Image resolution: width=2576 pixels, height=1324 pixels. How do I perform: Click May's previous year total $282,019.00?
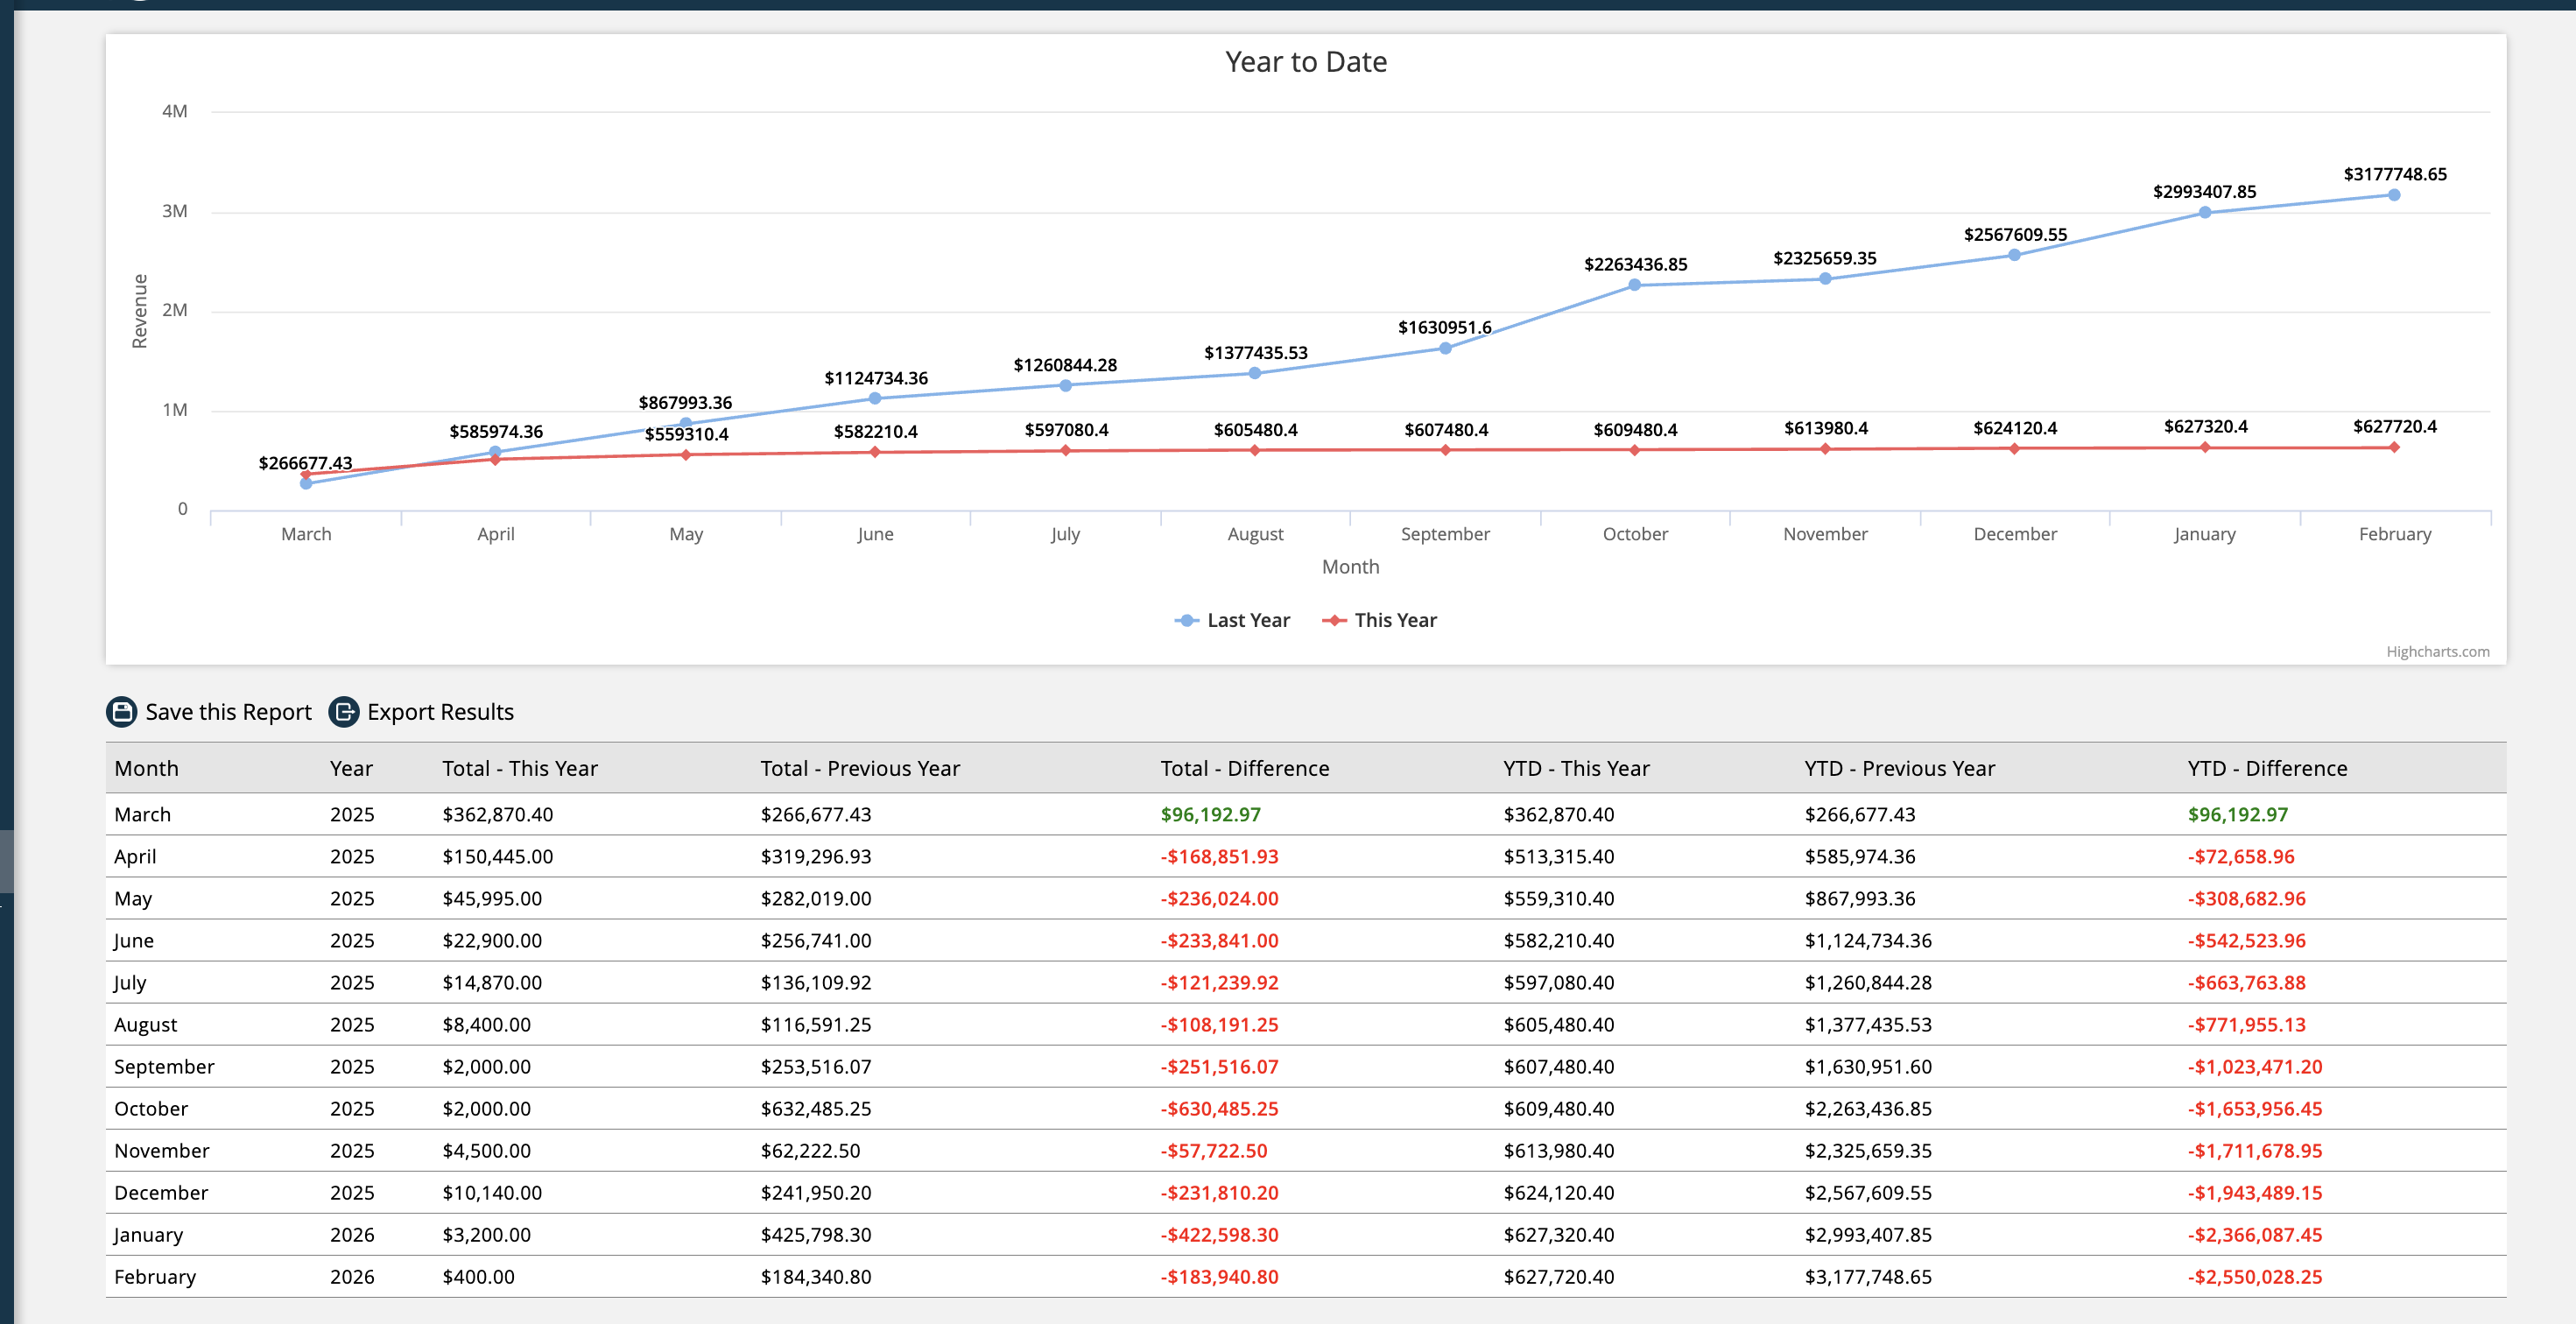click(x=815, y=898)
